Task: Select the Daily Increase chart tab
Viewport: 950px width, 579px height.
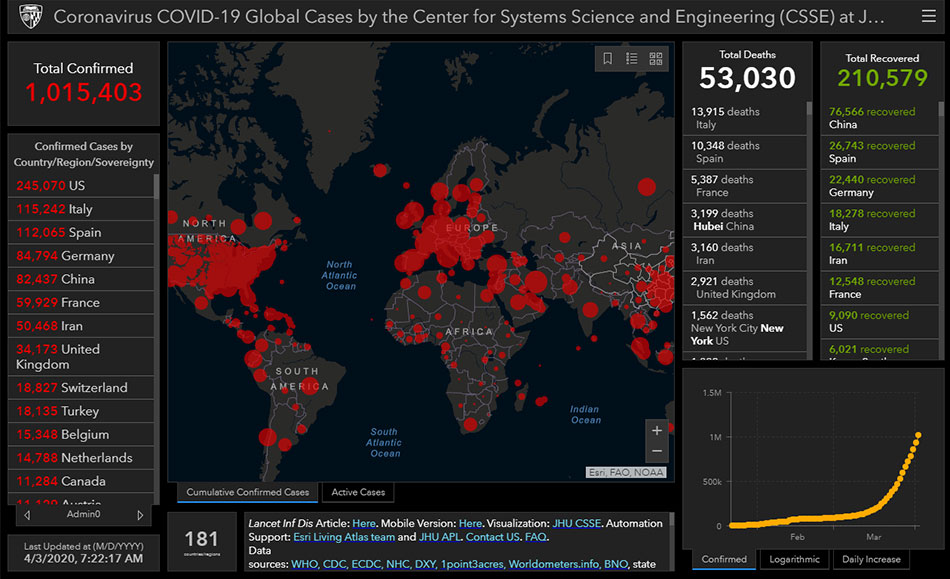Action: 871,559
